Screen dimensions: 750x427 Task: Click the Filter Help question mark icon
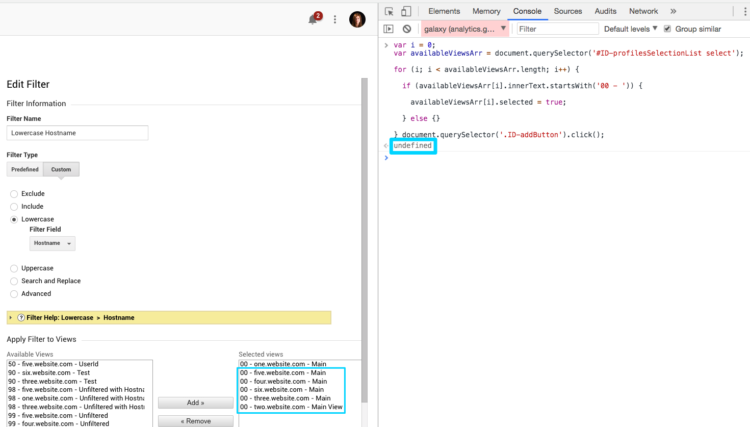pyautogui.click(x=21, y=318)
